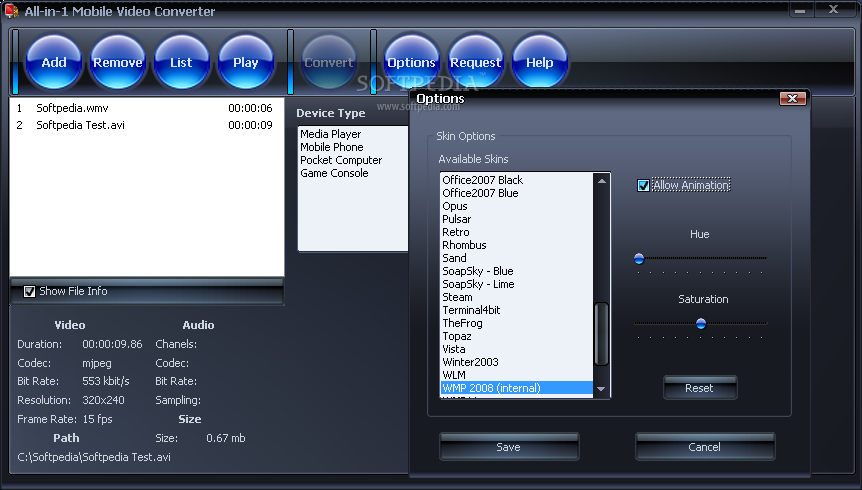Click the file path C:\Softpedia\Softpedia Test.avi
The image size is (862, 490).
point(94,458)
